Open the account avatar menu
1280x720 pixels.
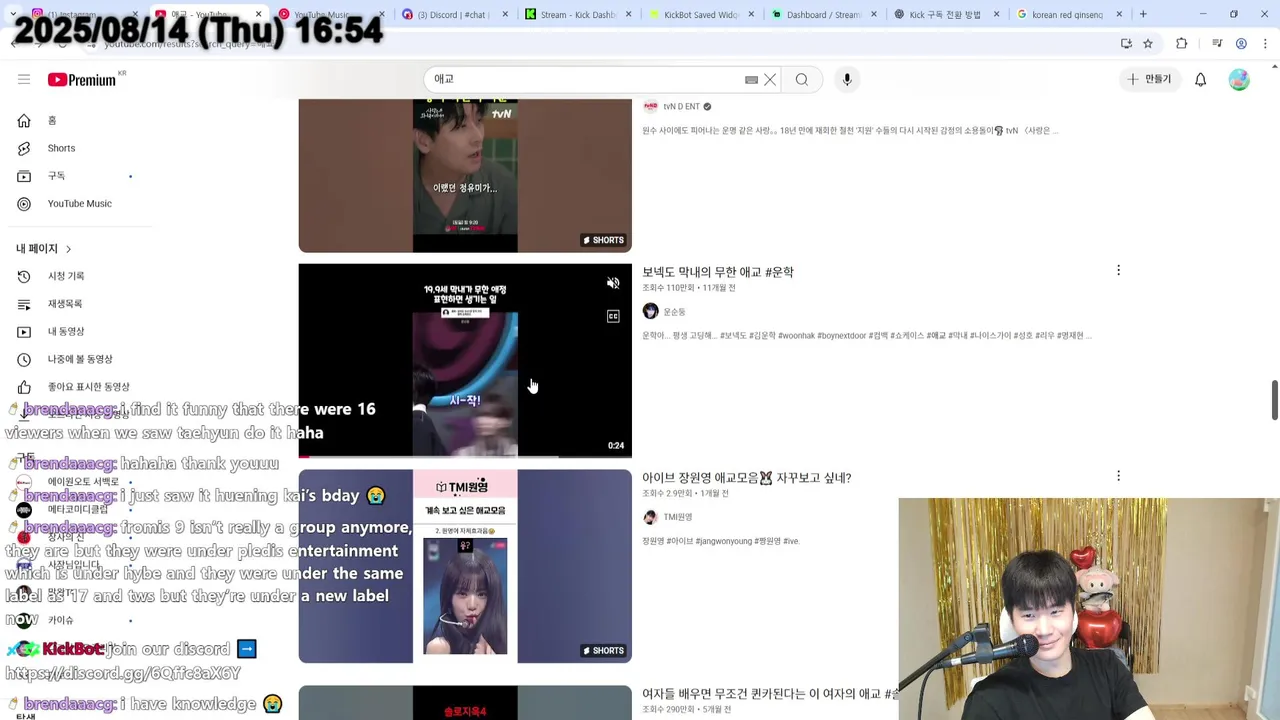1239,79
